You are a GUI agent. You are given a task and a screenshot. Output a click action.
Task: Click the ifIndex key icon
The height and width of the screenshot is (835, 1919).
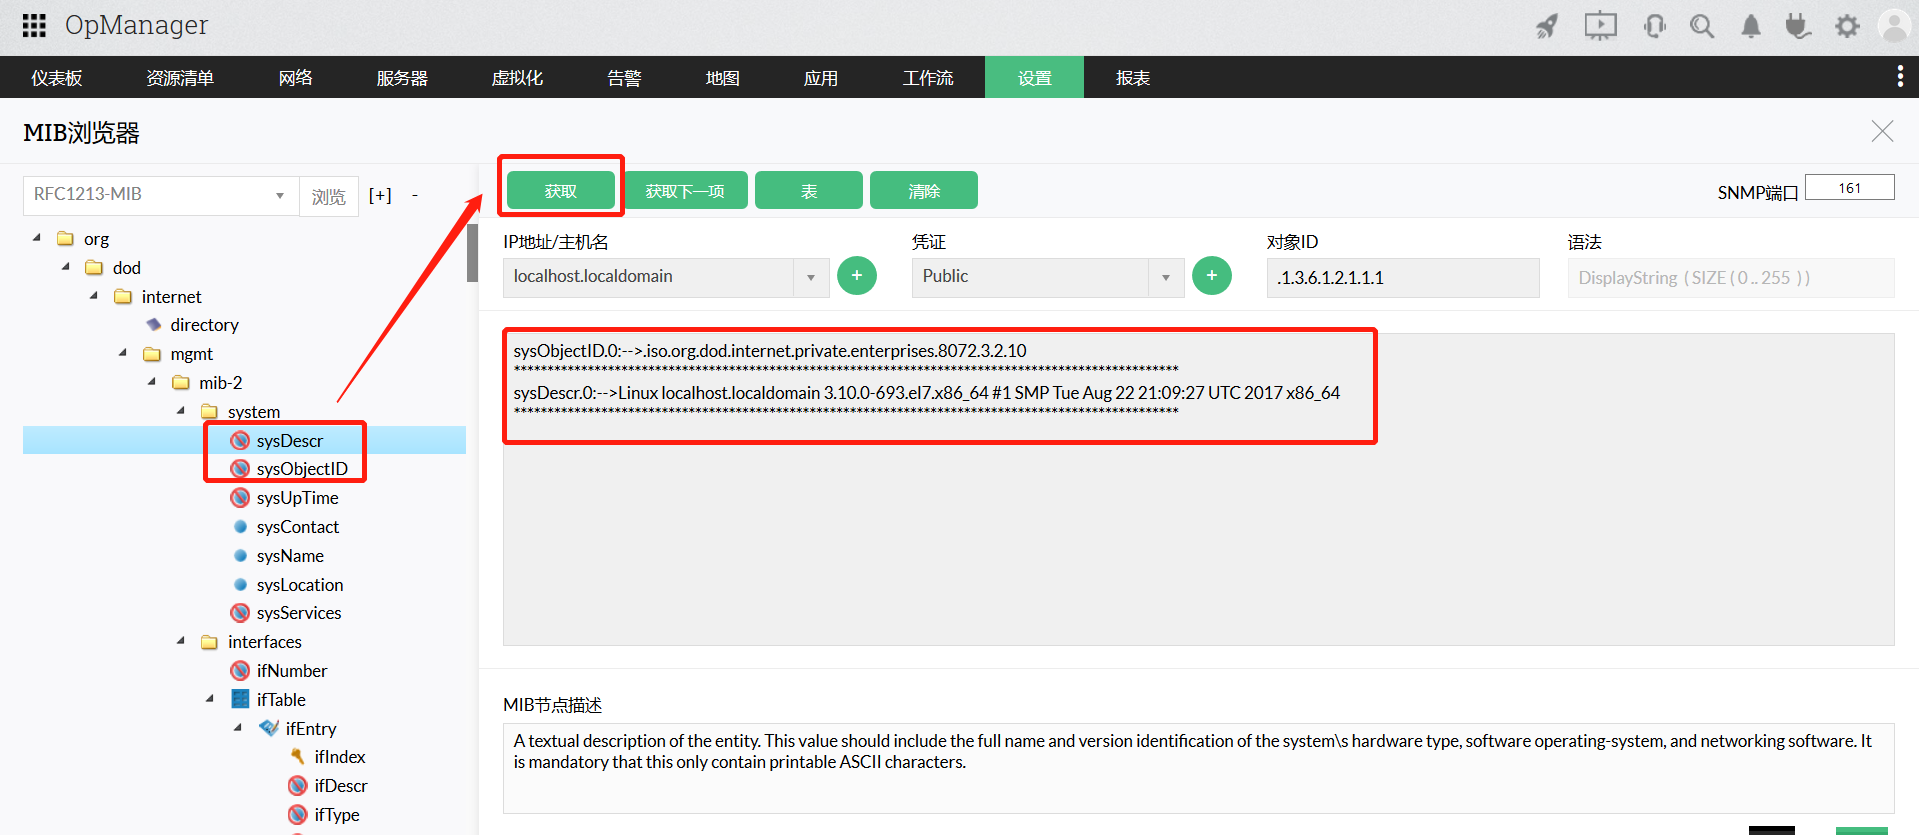coord(298,757)
